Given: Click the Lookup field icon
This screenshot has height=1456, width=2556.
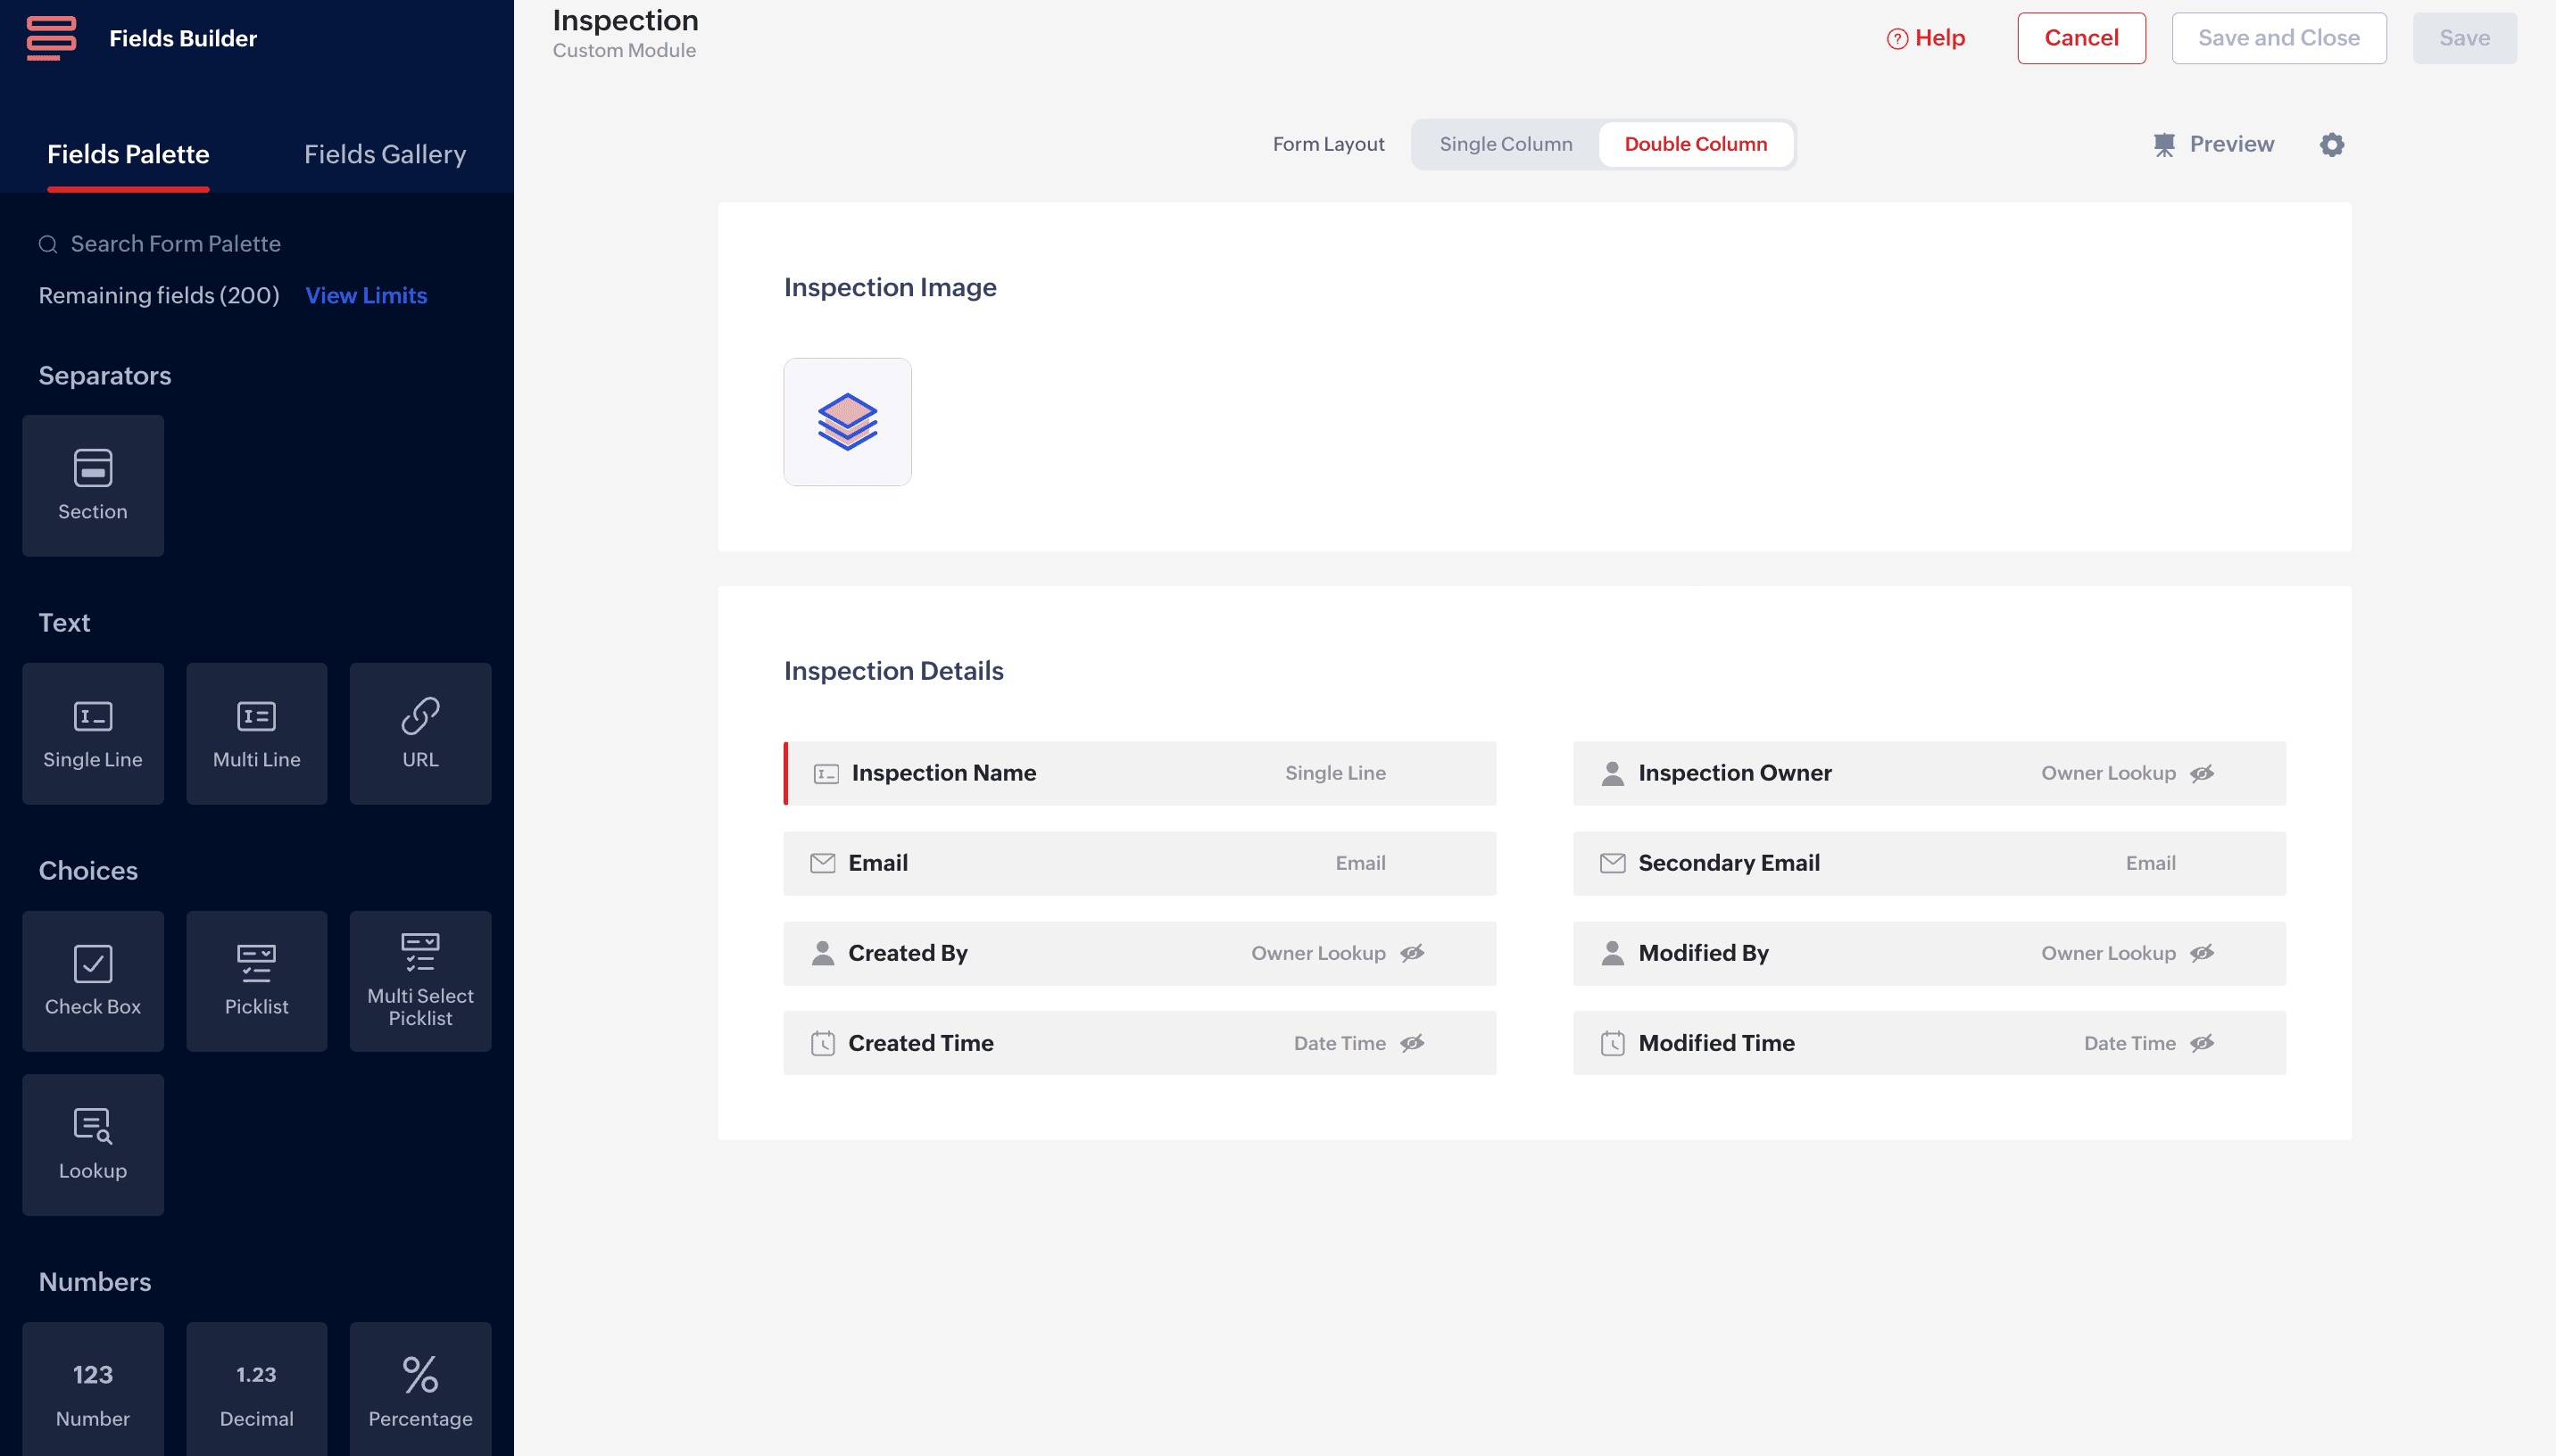Looking at the screenshot, I should [x=92, y=1126].
